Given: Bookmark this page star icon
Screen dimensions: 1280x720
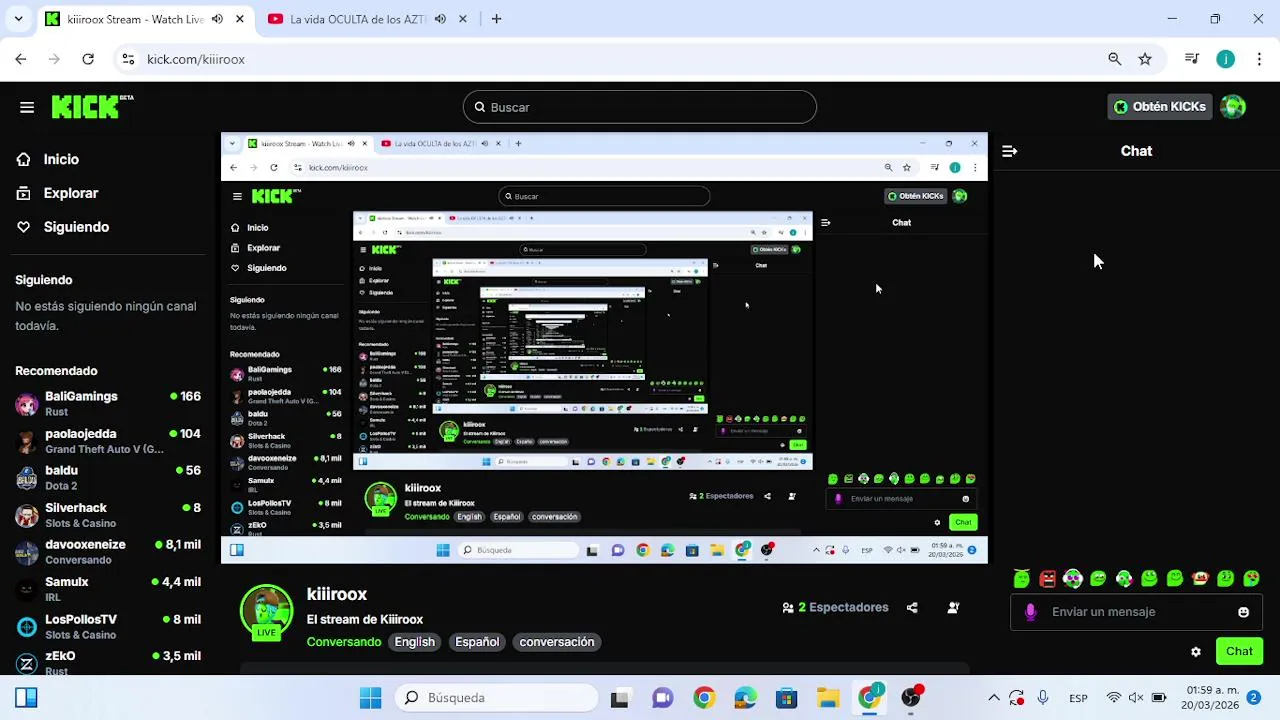Looking at the screenshot, I should click(1145, 59).
